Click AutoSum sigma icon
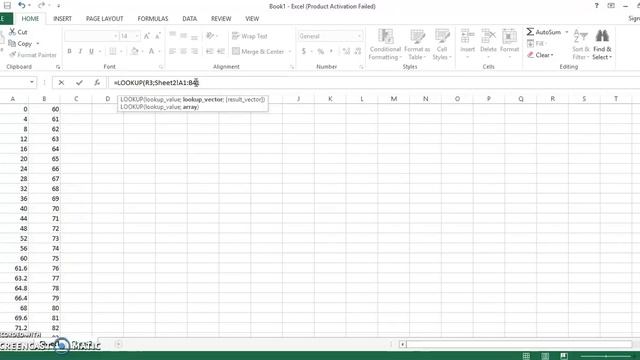Viewport: 640px width, 360px height. (x=530, y=32)
